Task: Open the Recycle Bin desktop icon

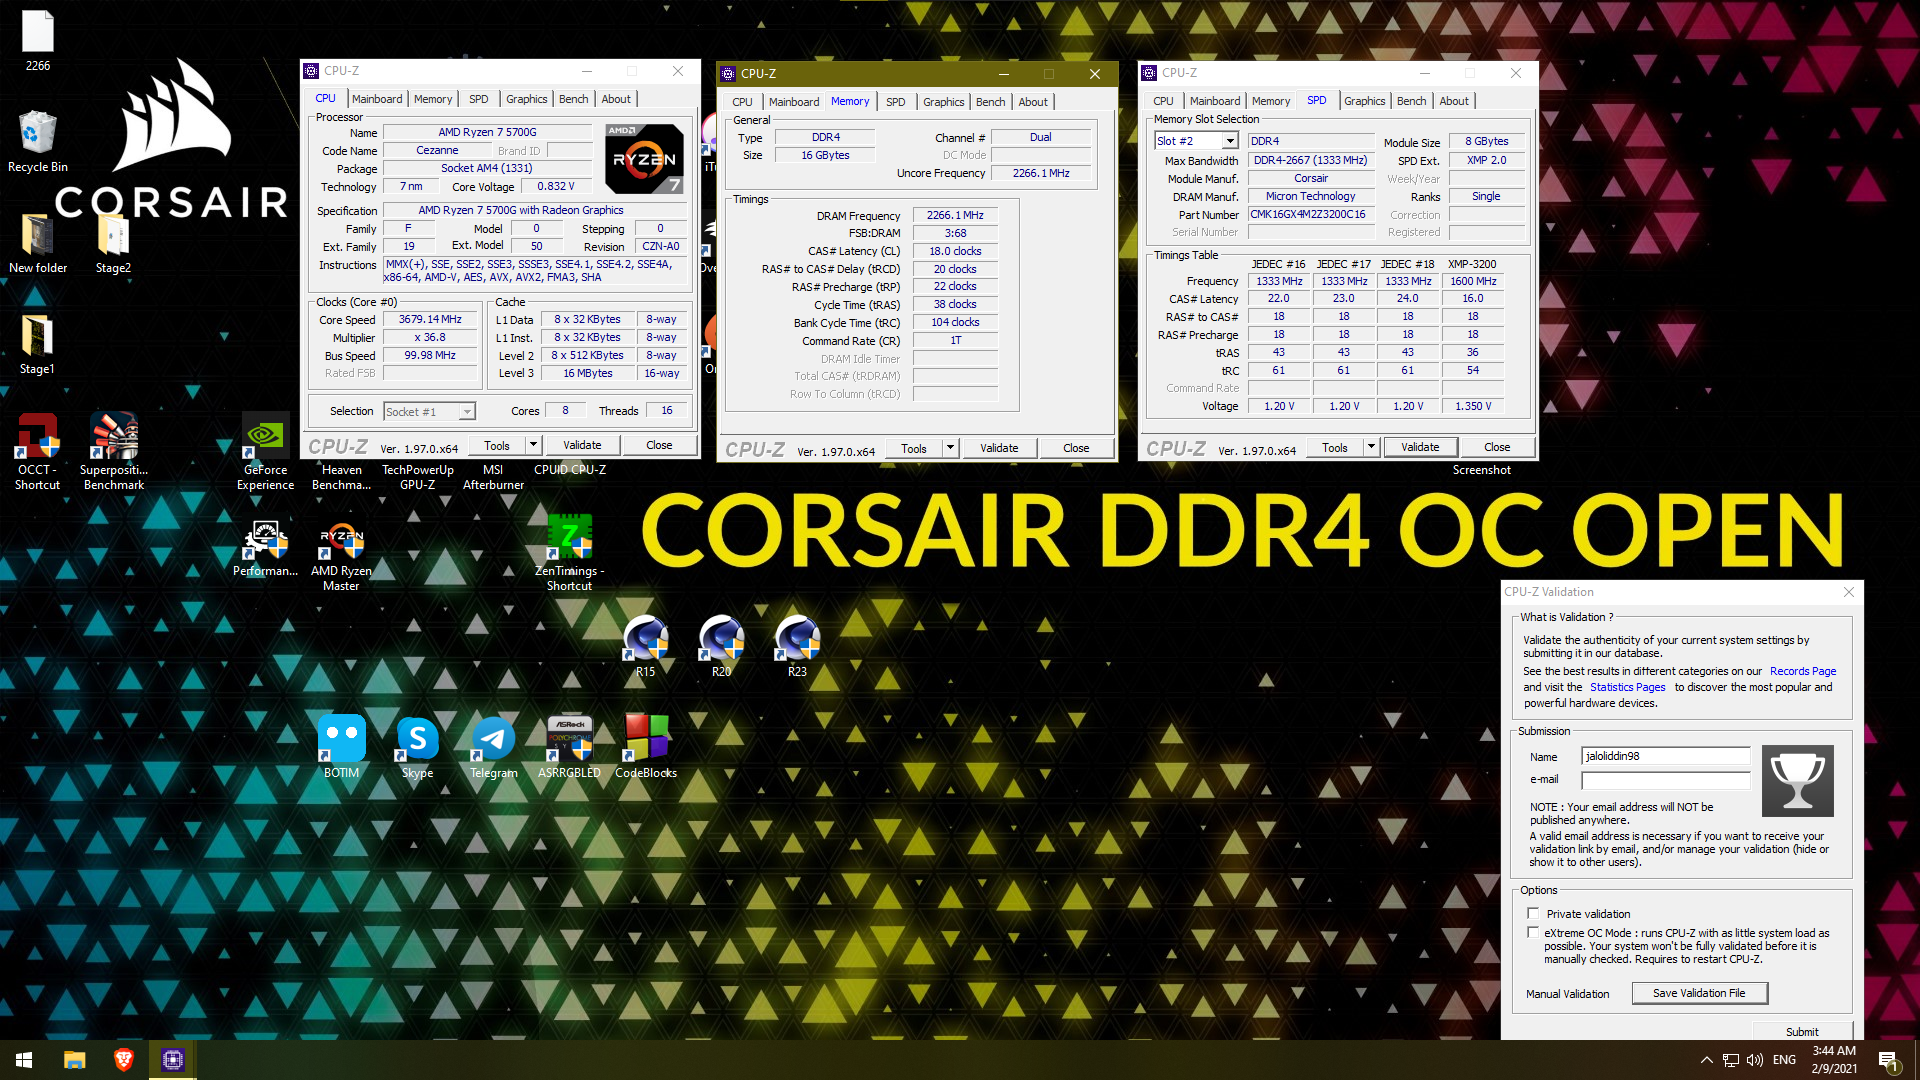Action: (x=37, y=140)
